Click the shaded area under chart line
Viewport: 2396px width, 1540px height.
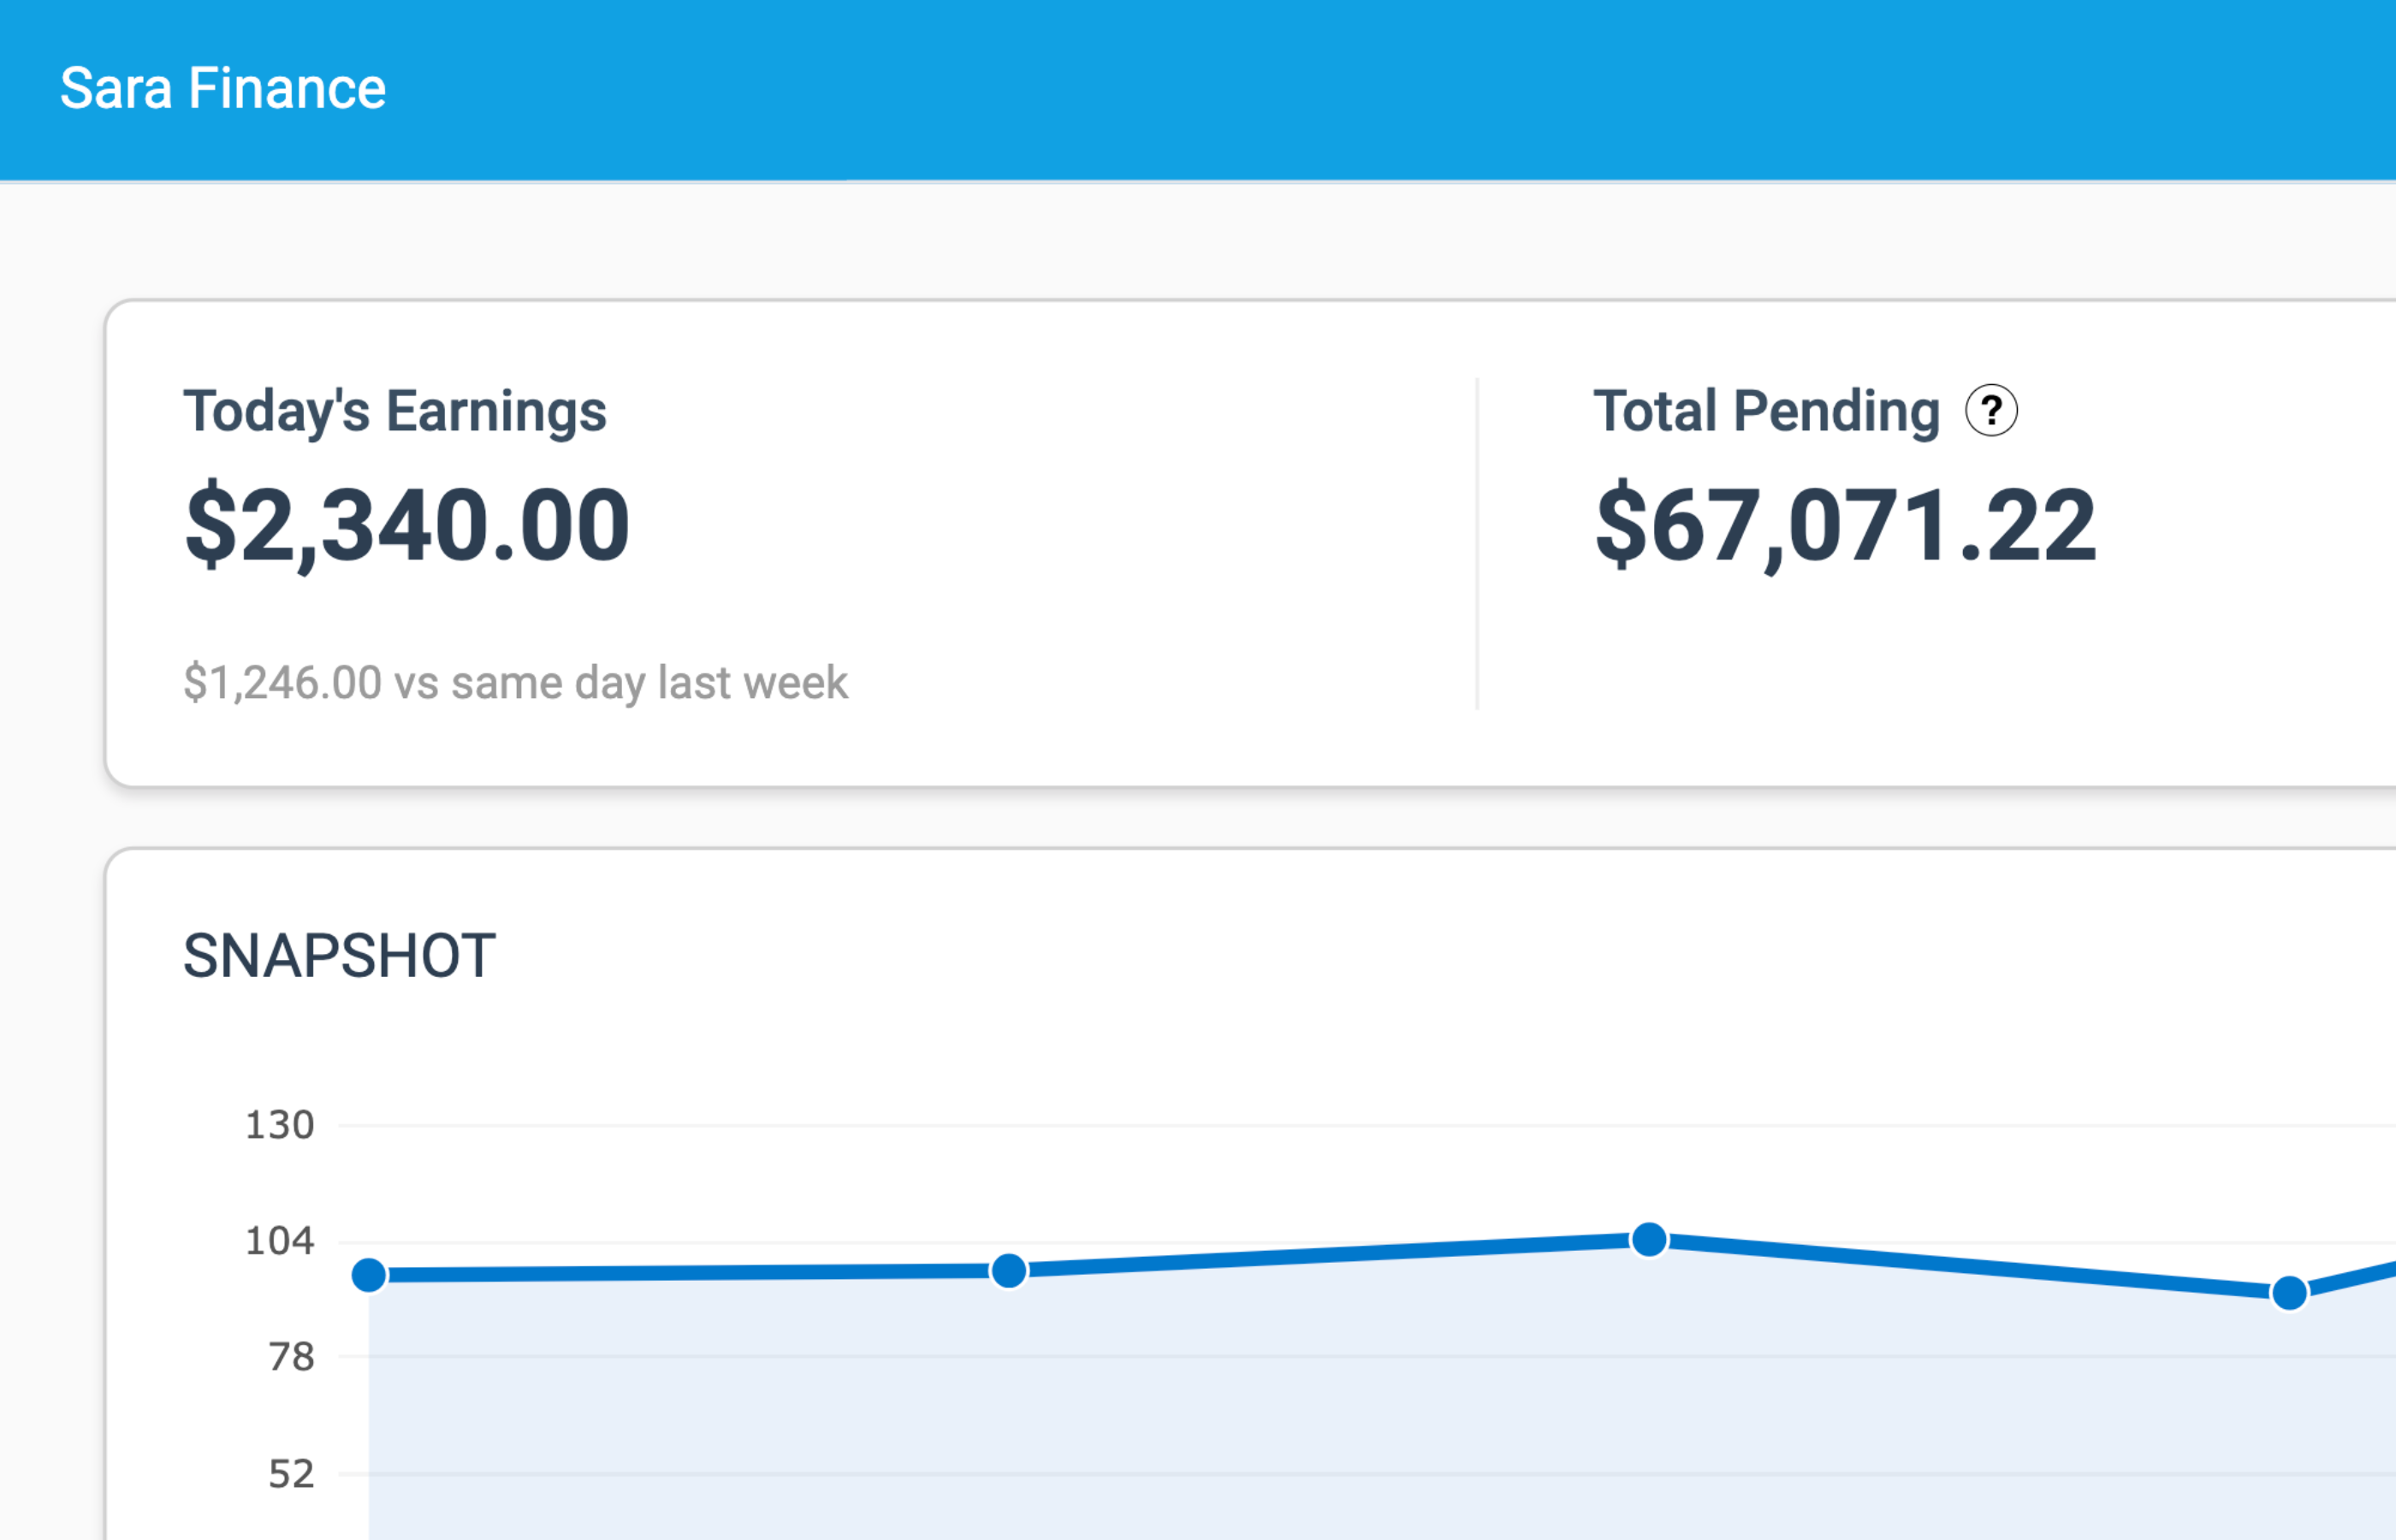(x=1300, y=1420)
